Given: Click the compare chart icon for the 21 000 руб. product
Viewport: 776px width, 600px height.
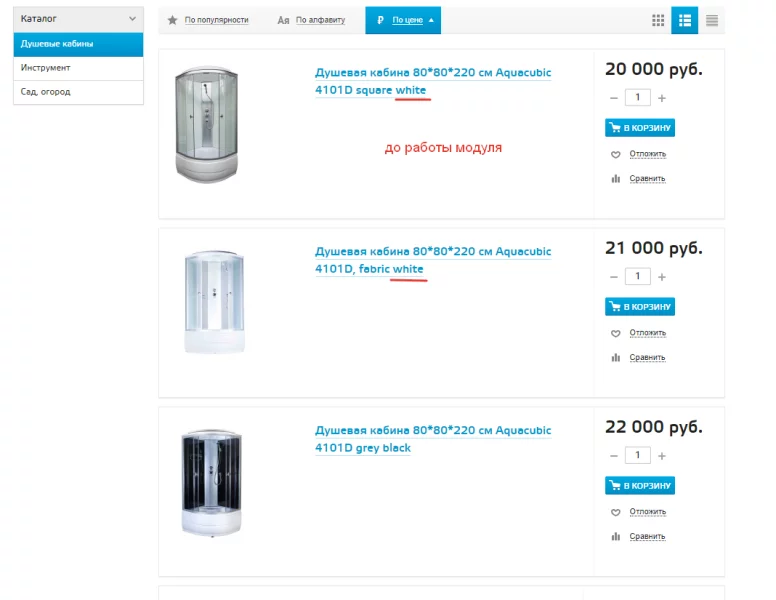Looking at the screenshot, I should pos(615,357).
